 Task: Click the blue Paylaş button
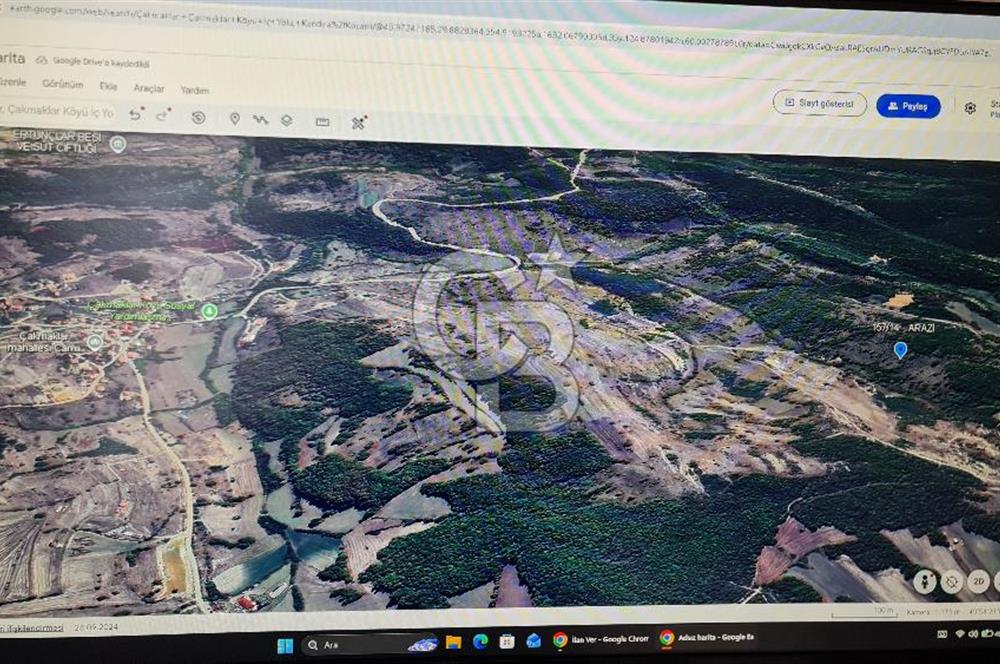[908, 106]
